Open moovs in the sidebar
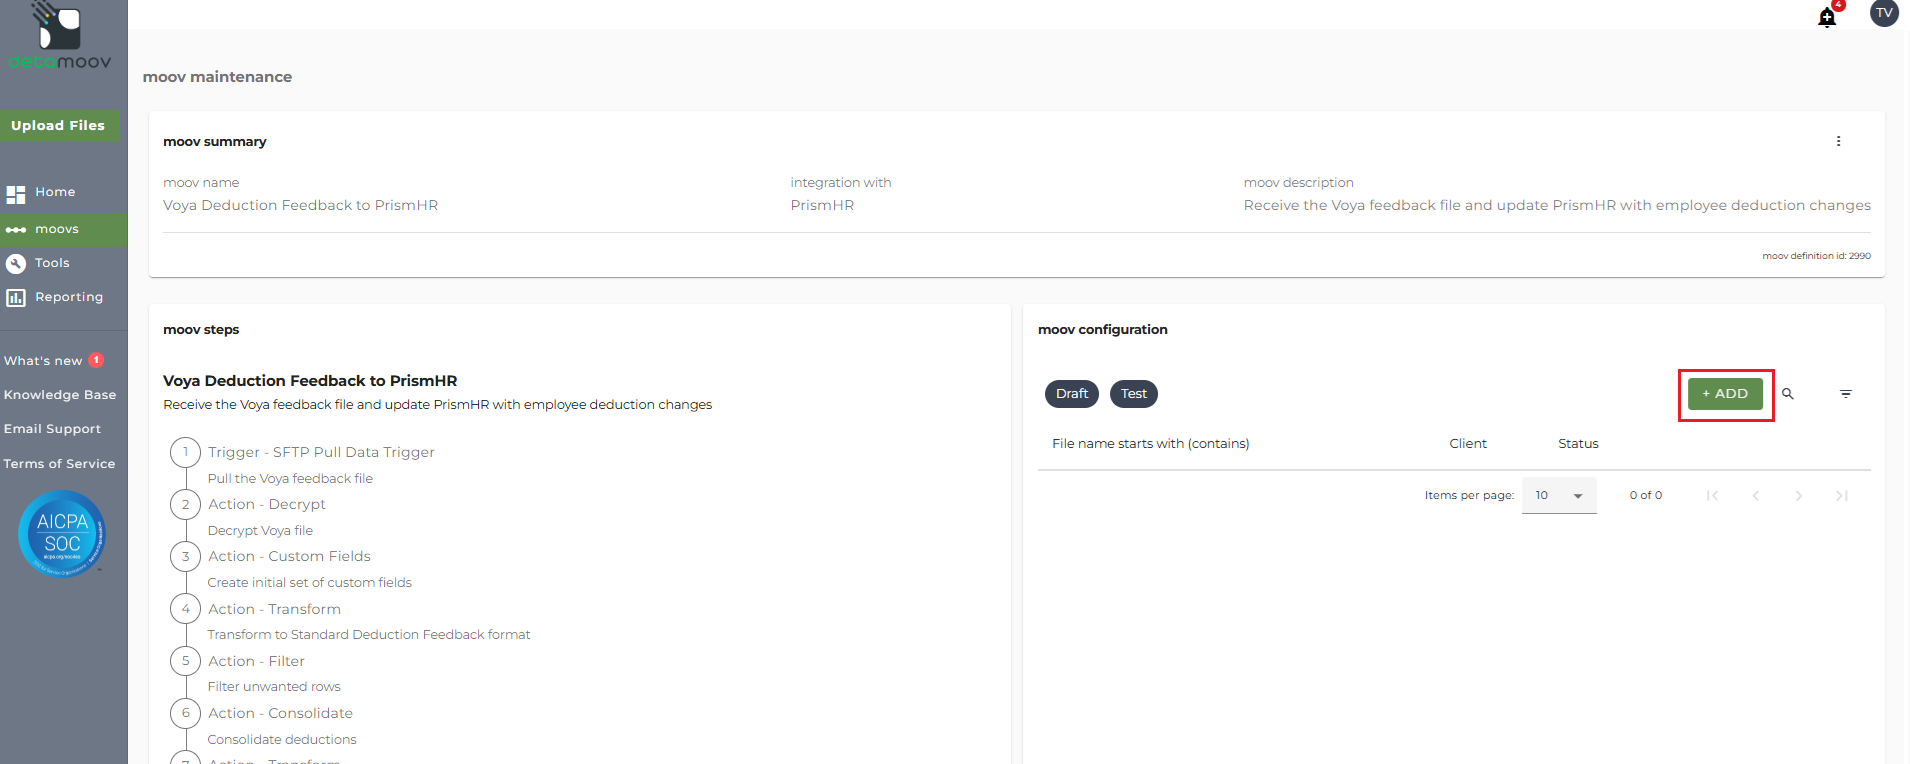This screenshot has width=1910, height=764. coord(57,230)
